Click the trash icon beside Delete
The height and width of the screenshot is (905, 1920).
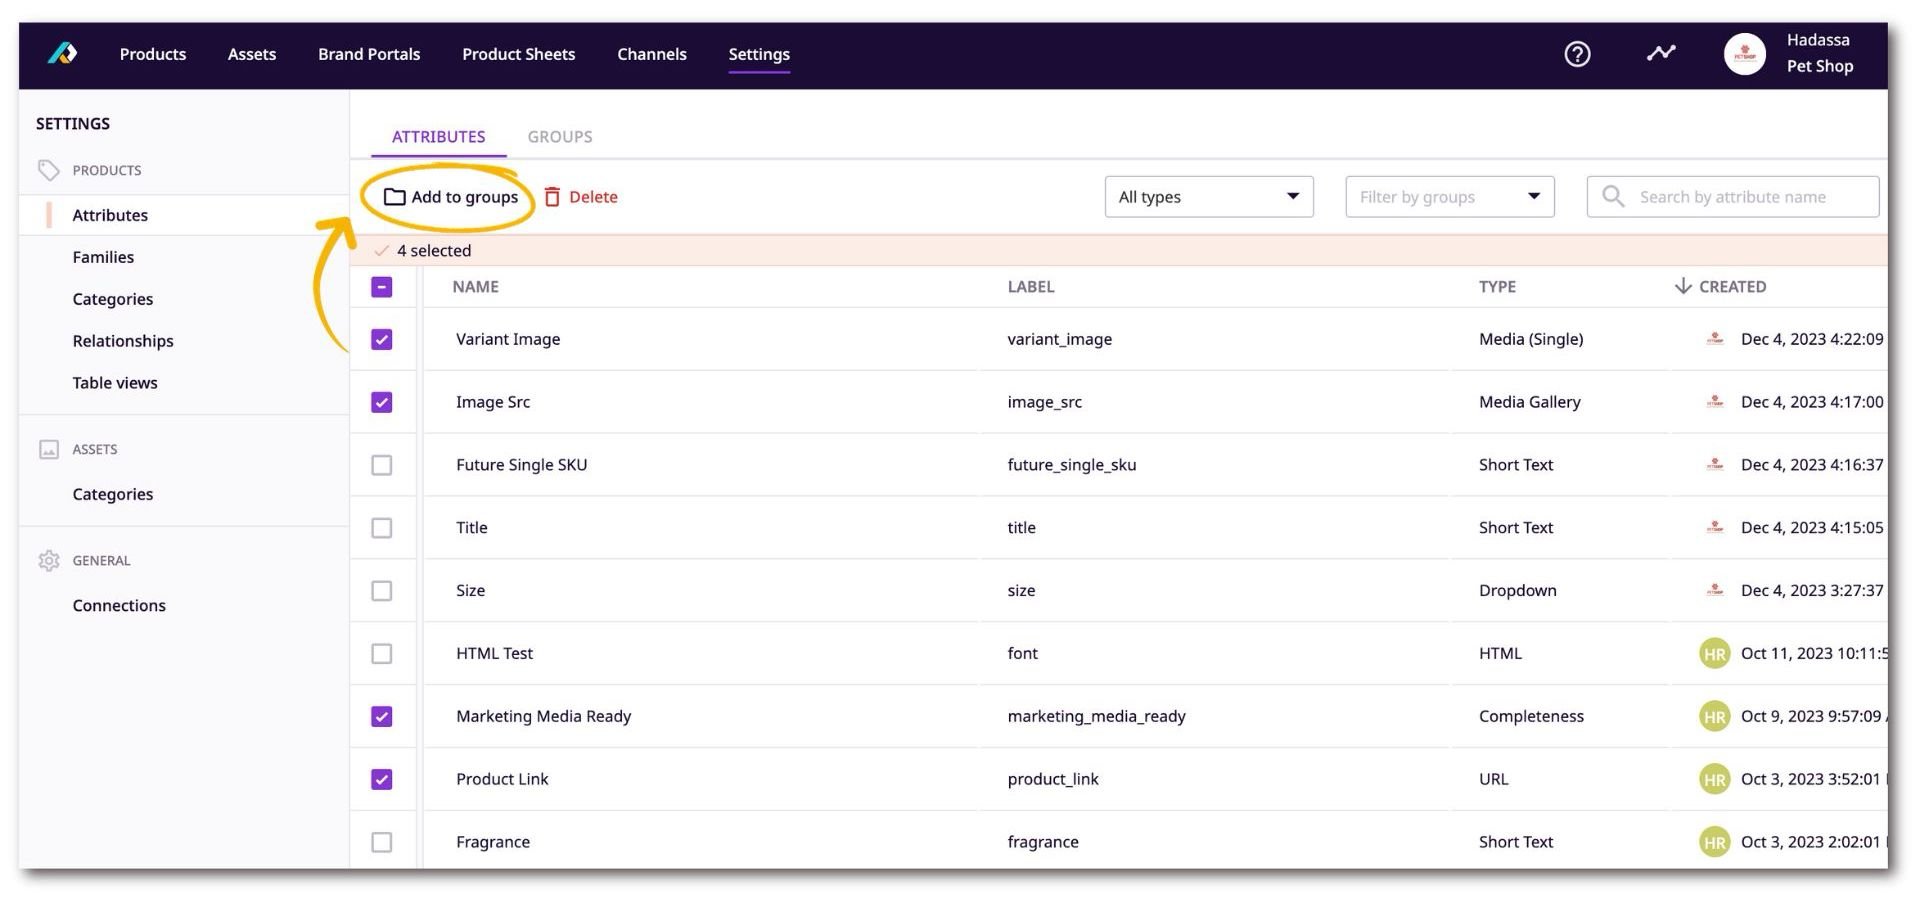pyautogui.click(x=553, y=197)
